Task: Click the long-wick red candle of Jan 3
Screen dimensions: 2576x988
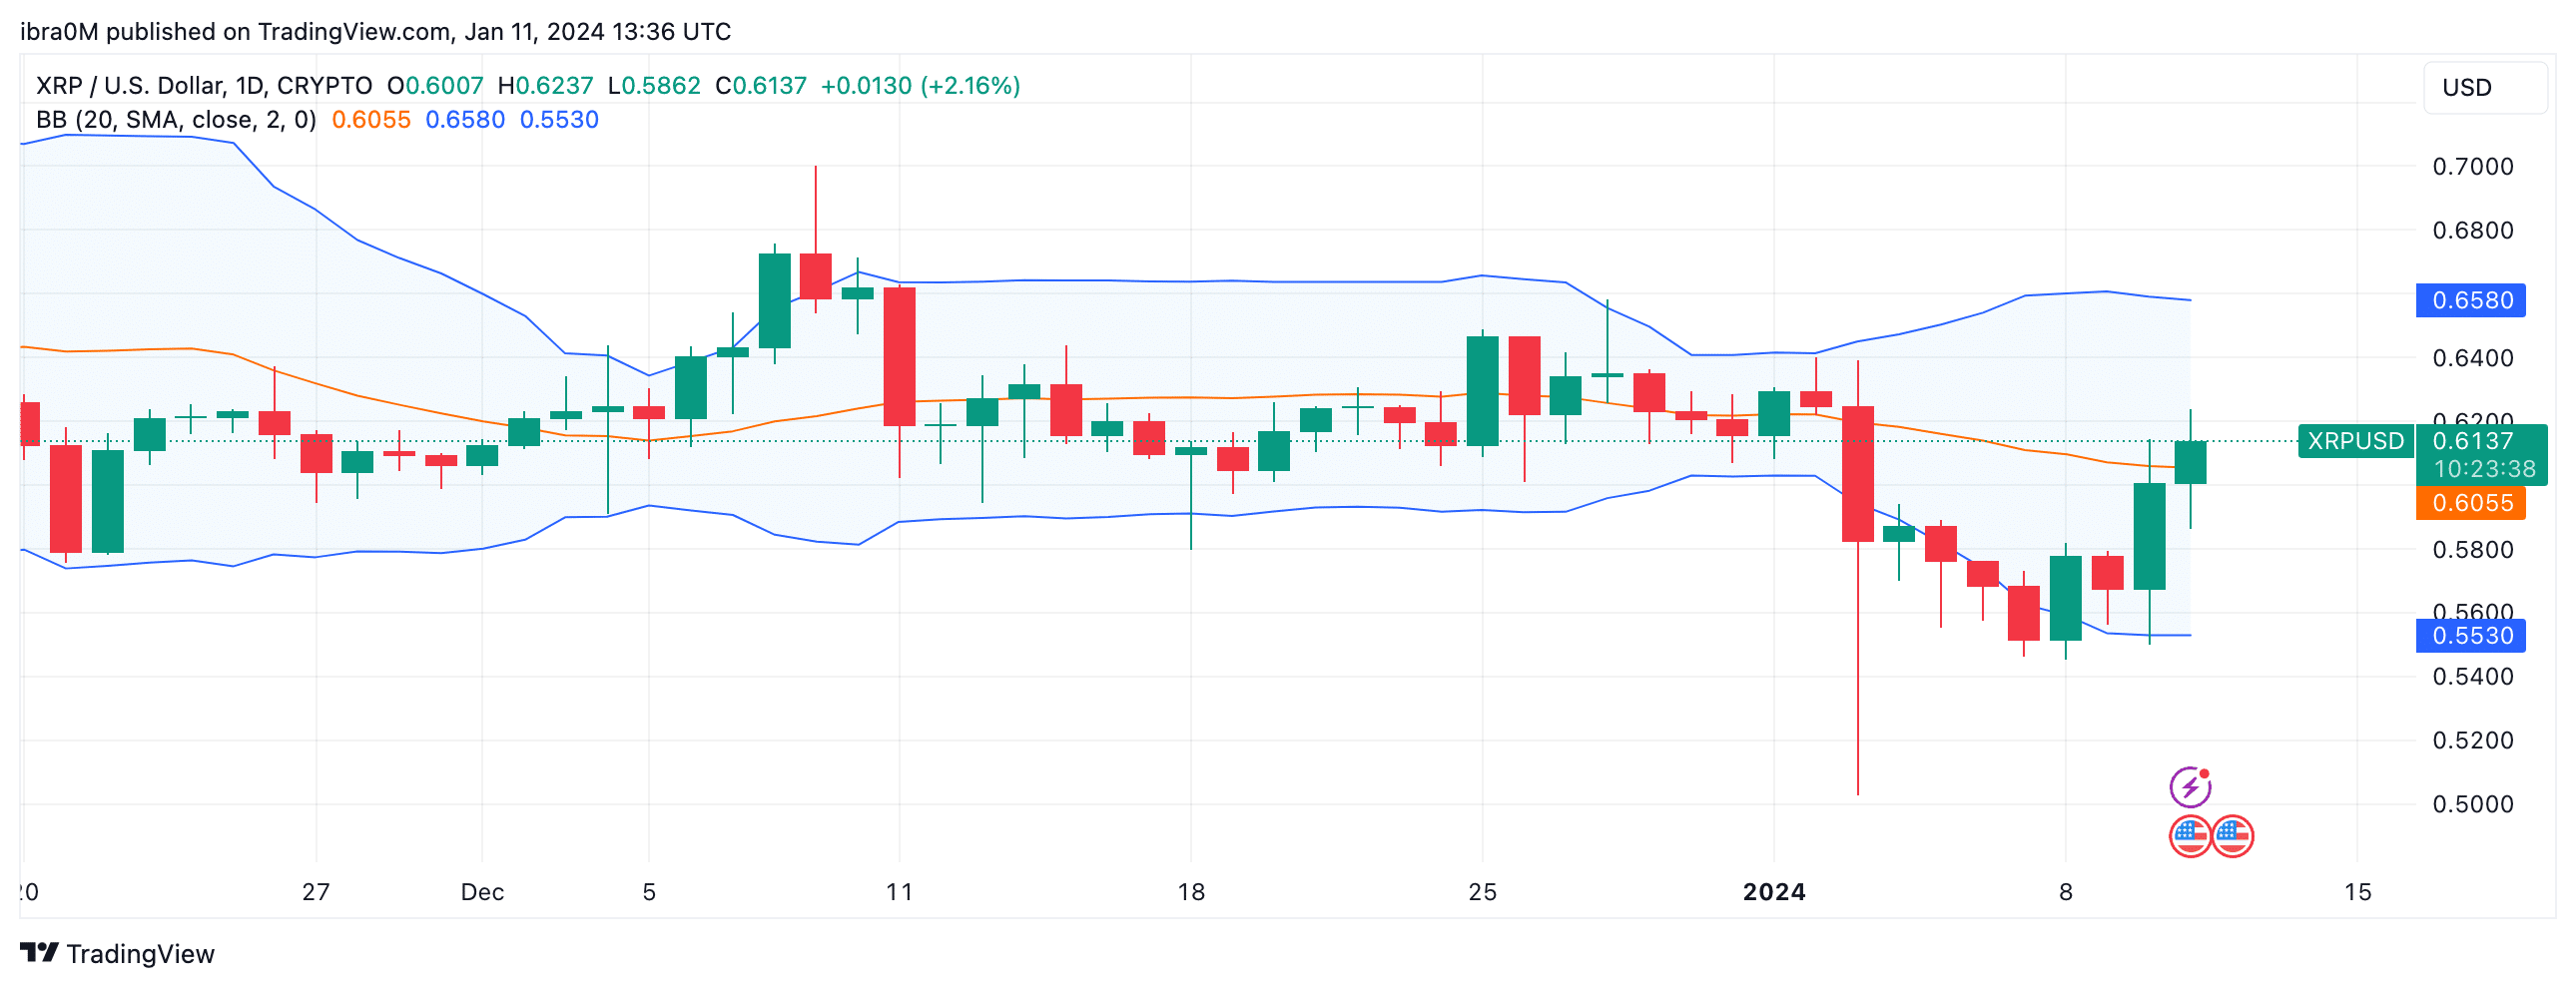Action: pyautogui.click(x=1858, y=474)
